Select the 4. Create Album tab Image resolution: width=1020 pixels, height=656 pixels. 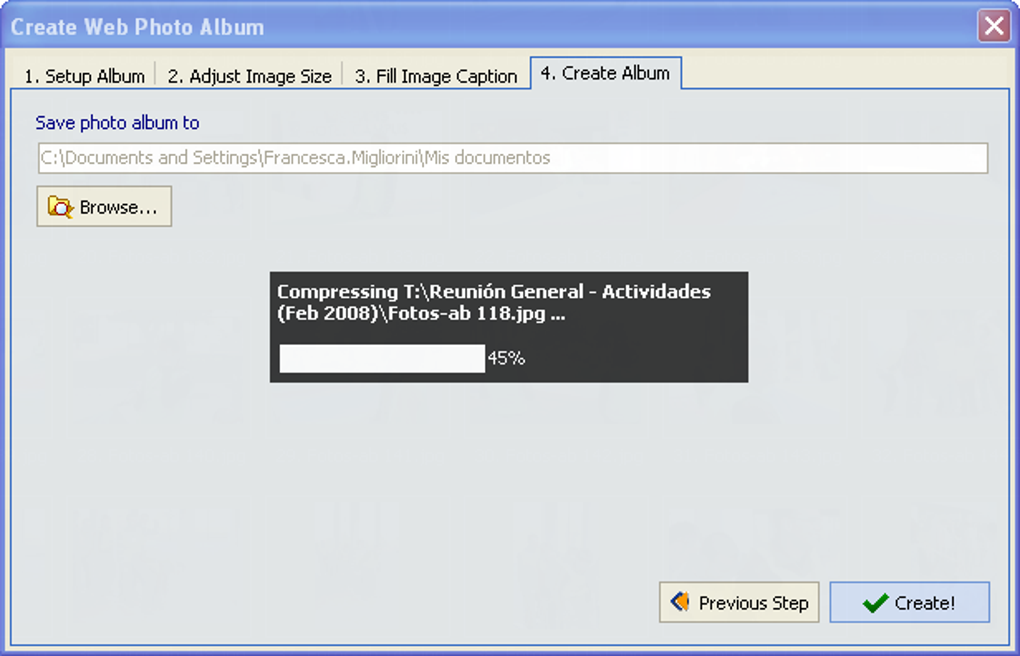(x=606, y=73)
